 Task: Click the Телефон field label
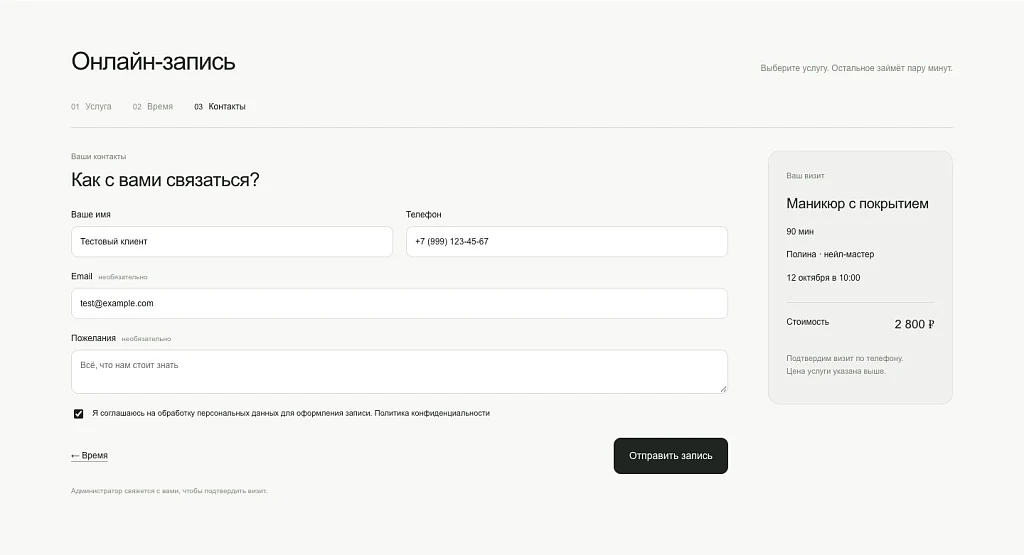424,215
